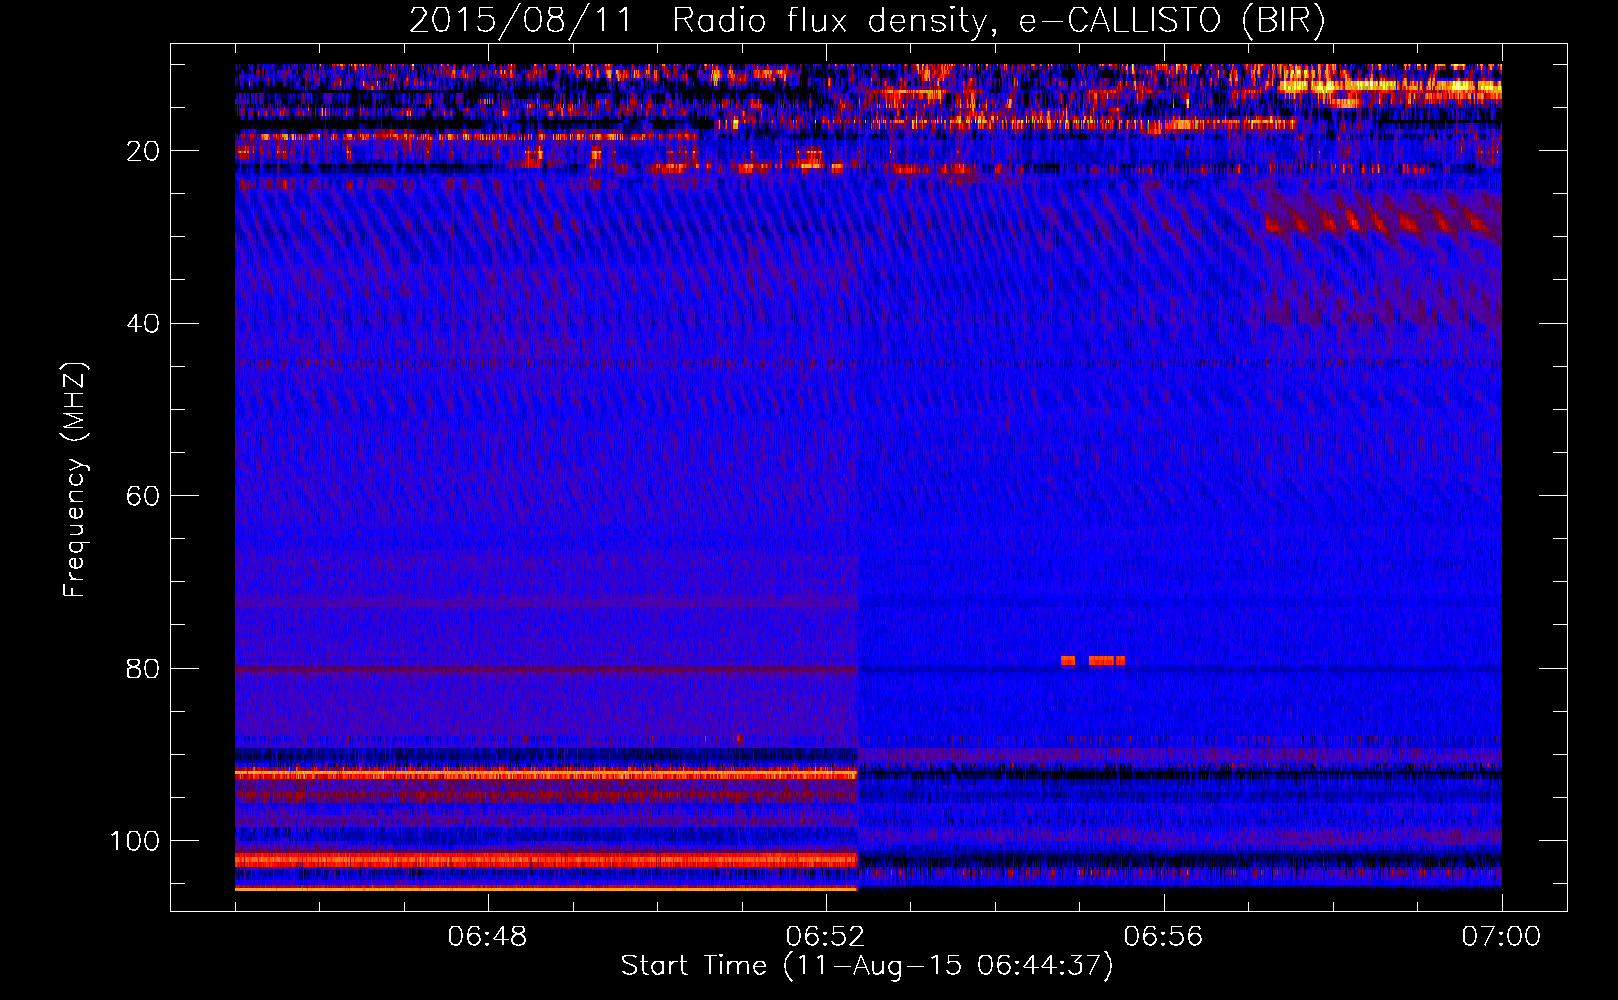The image size is (1618, 1000).
Task: Select the 06:48 time tick label
Action: coord(487,937)
